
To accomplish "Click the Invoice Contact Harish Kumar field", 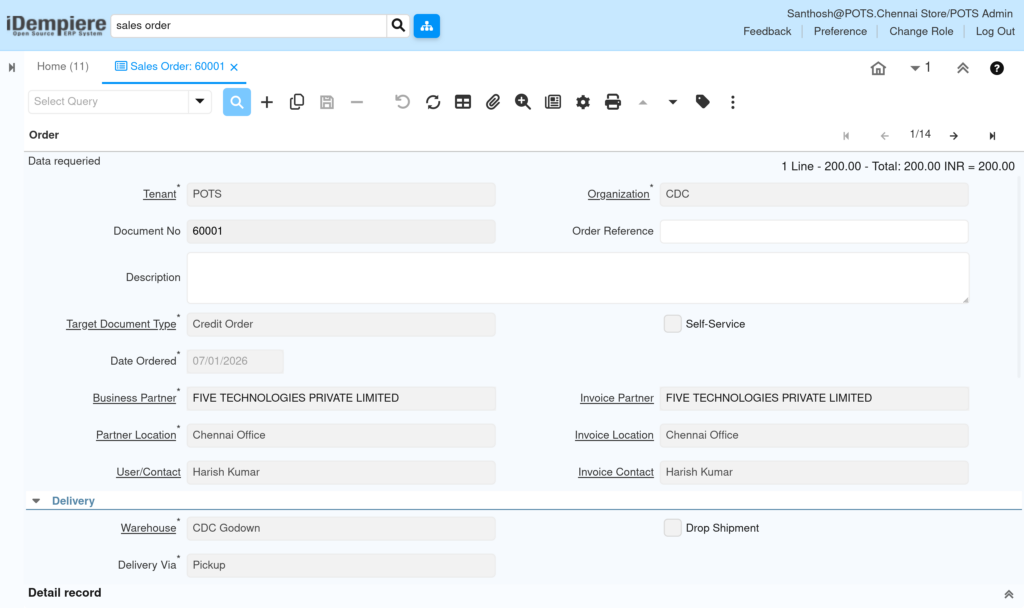I will pyautogui.click(x=814, y=472).
